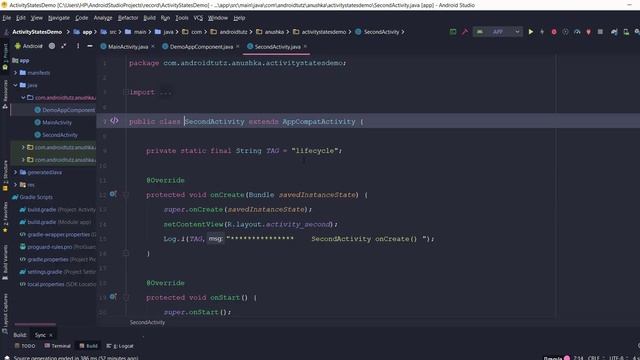640x360 pixels.
Task: Expand the generatedJava folder
Action: point(16,172)
